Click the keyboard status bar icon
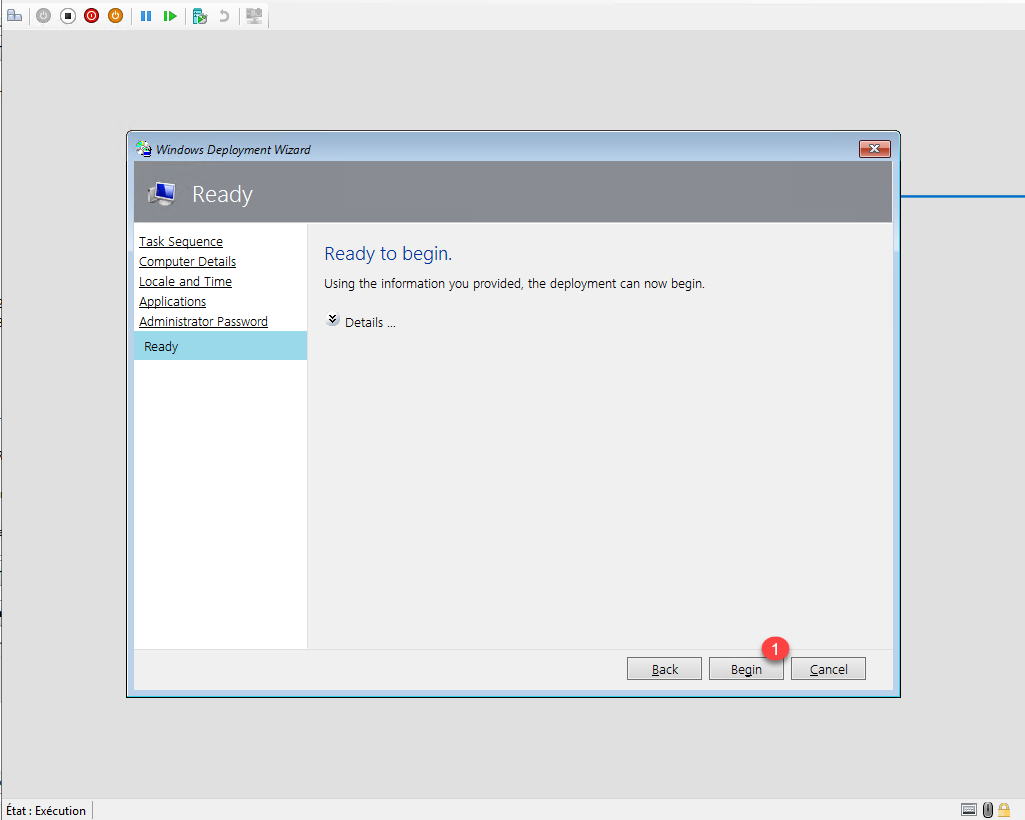Screen dimensions: 1025x820 tap(968, 809)
